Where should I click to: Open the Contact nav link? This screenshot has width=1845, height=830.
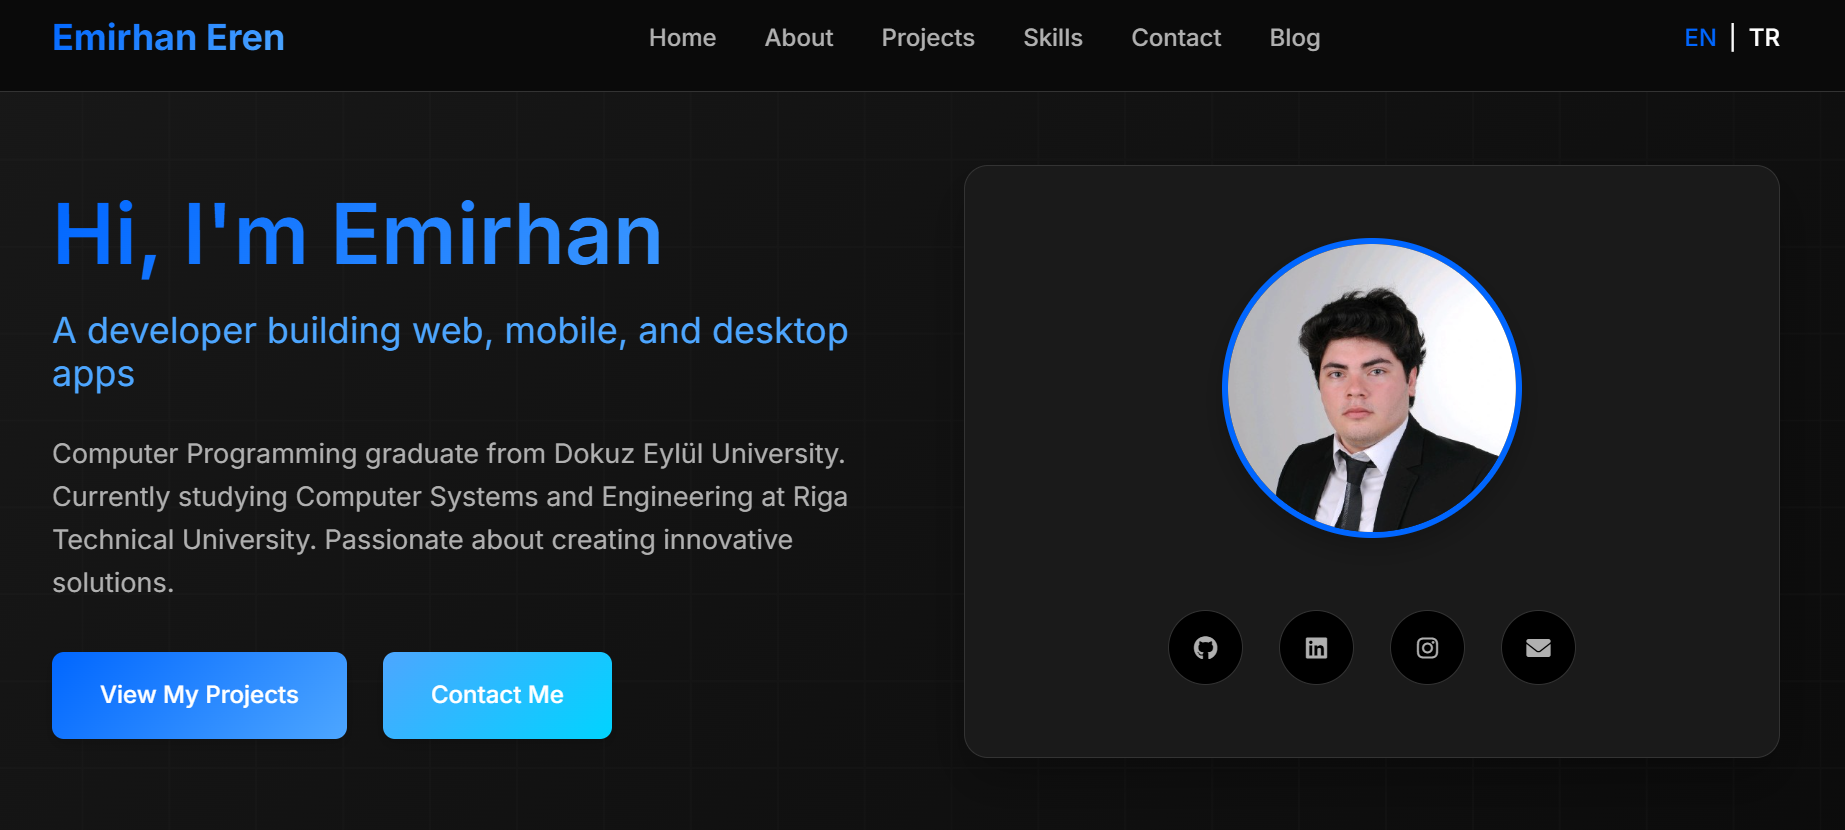pyautogui.click(x=1176, y=38)
